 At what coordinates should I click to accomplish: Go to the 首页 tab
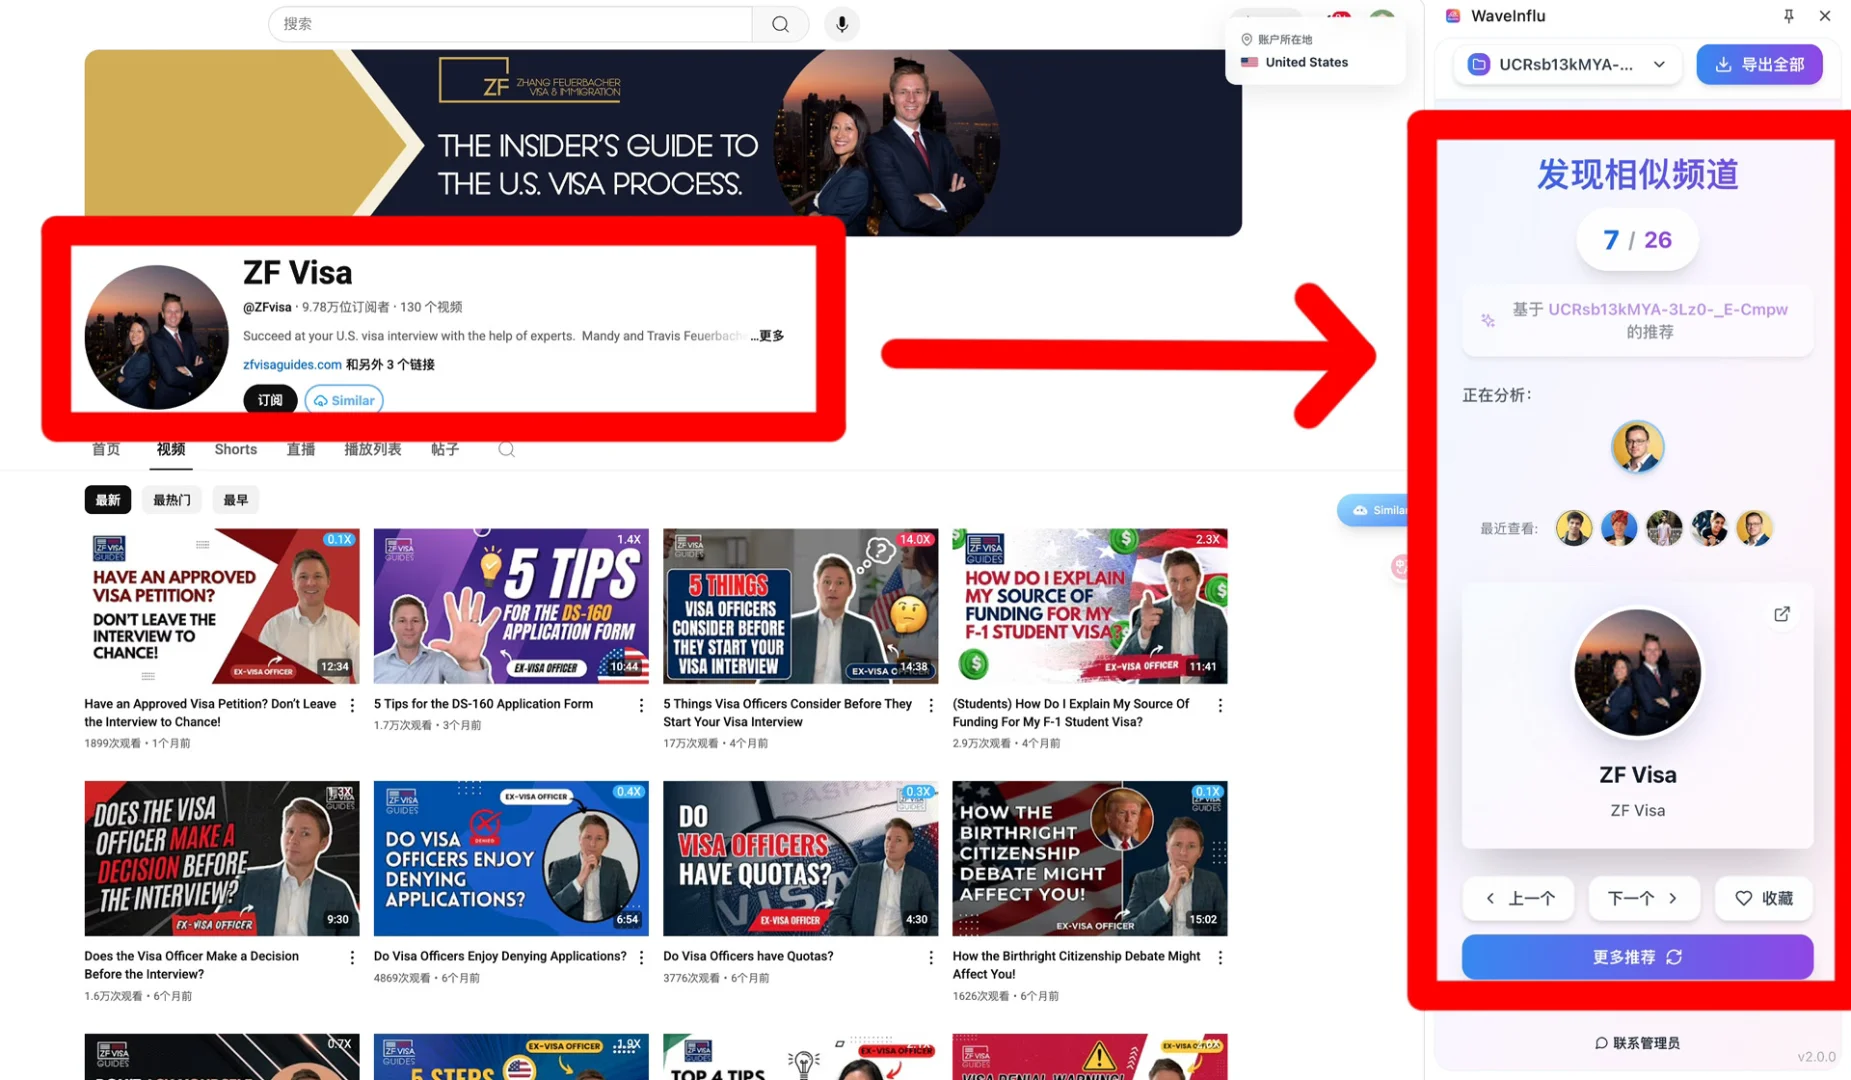(x=106, y=450)
